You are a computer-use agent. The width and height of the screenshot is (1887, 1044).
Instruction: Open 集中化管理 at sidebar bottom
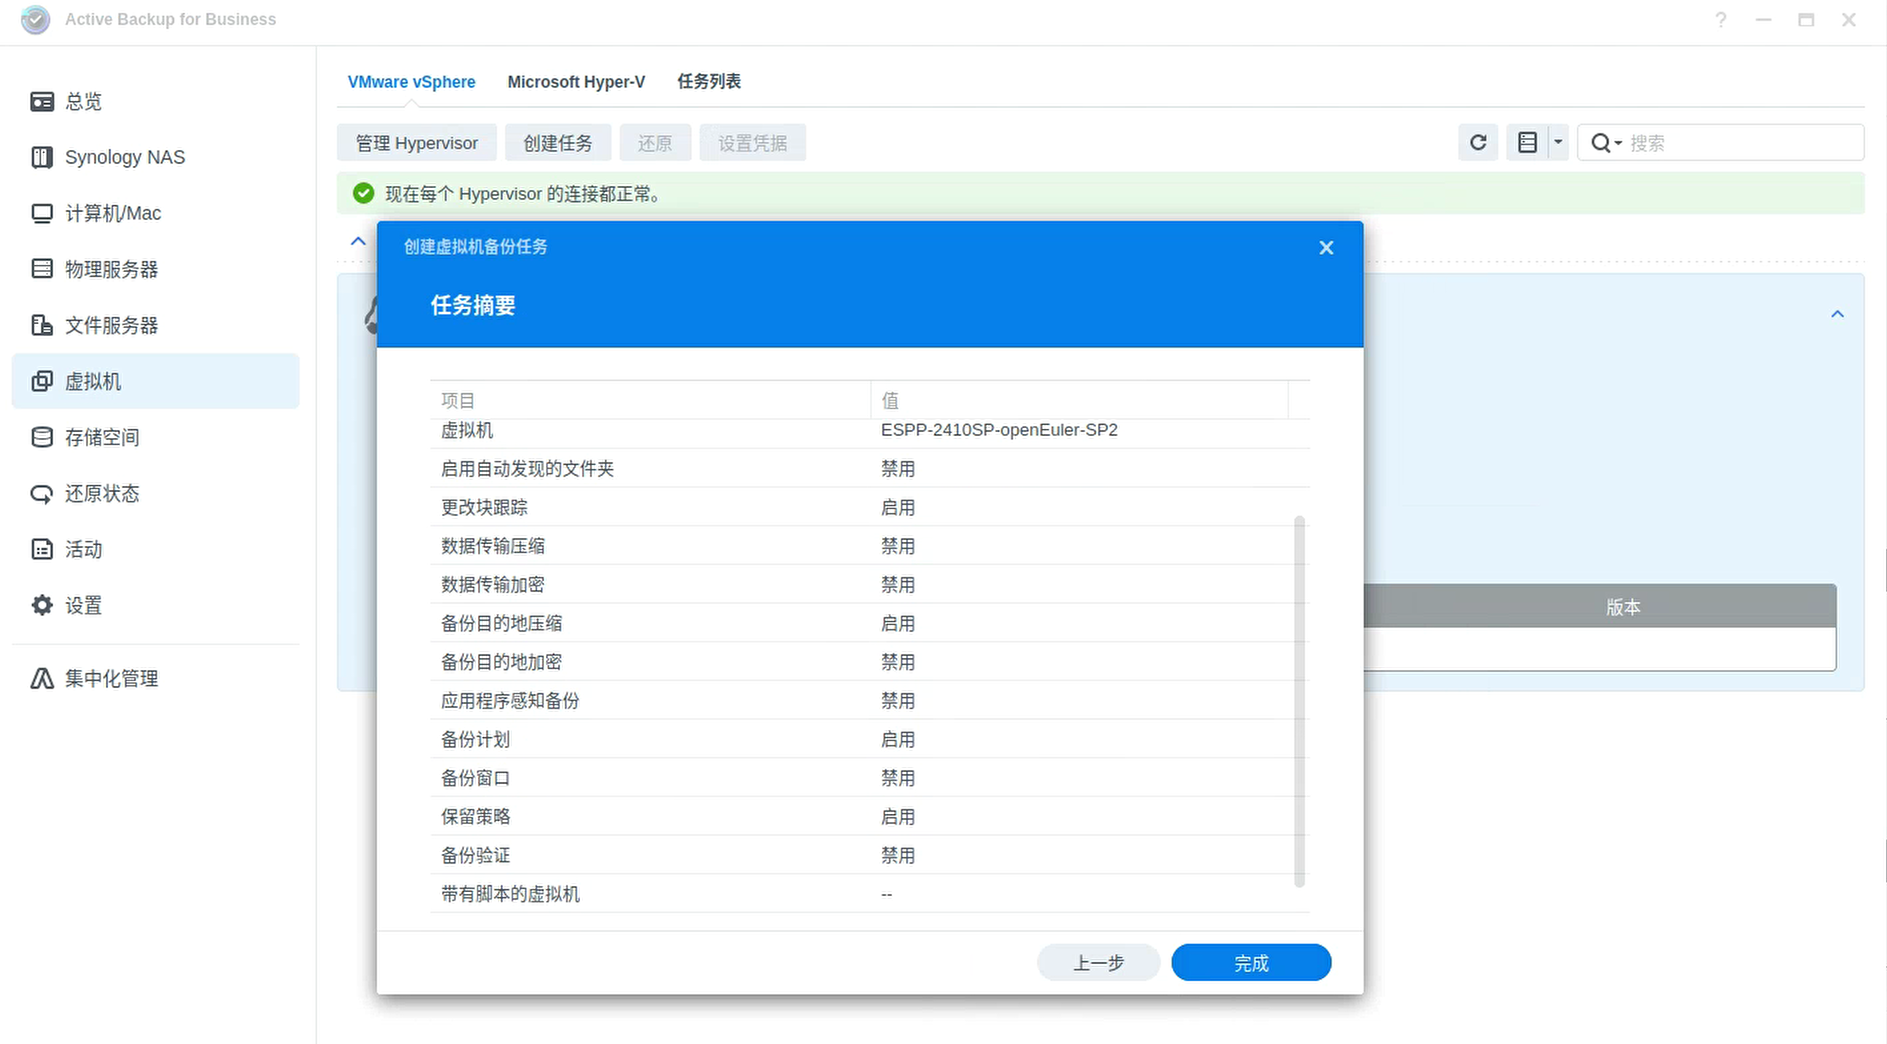tap(111, 678)
